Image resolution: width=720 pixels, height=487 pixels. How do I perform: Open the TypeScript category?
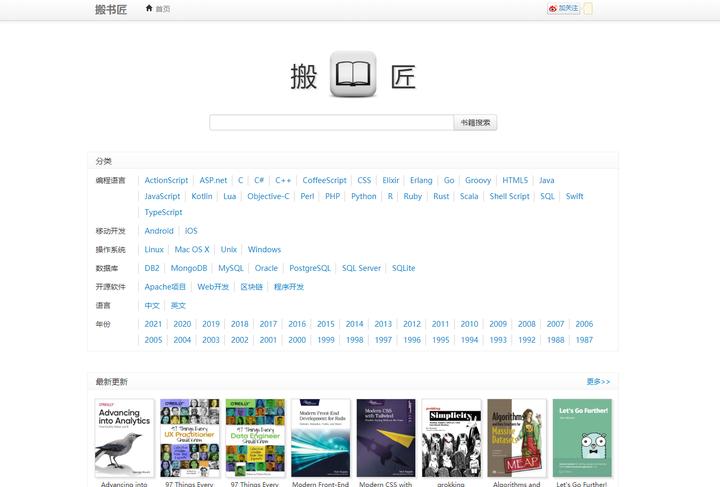tap(163, 213)
